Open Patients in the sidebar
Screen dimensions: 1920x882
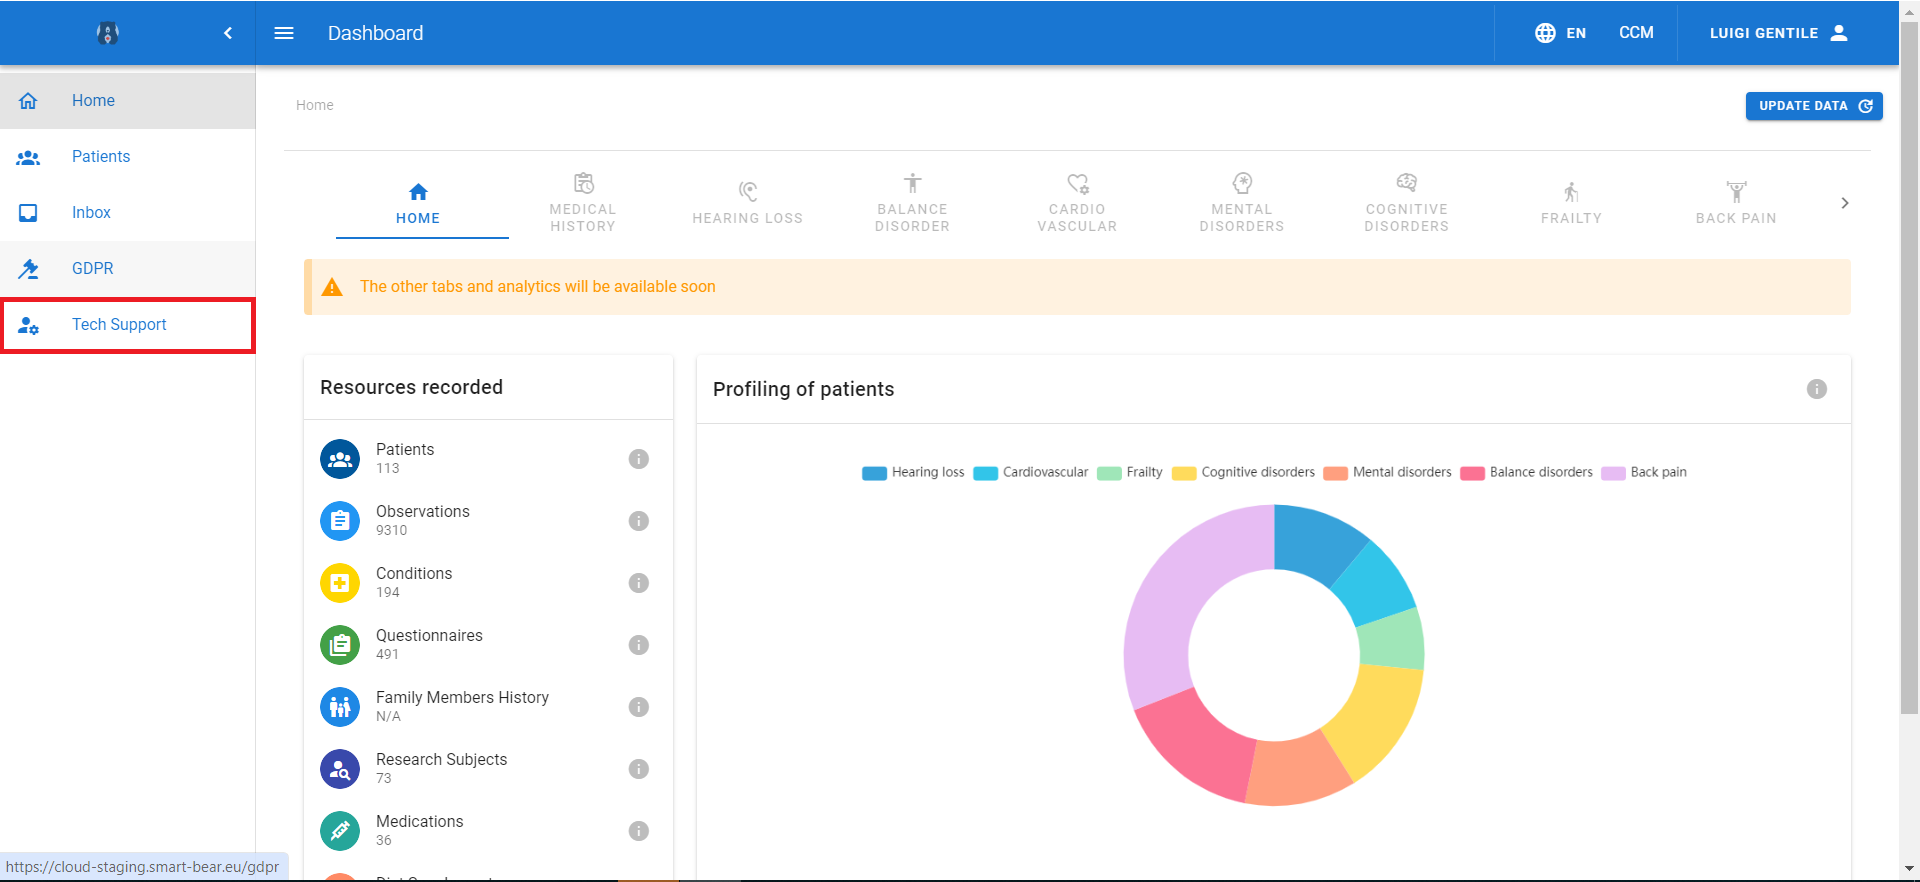[x=128, y=156]
